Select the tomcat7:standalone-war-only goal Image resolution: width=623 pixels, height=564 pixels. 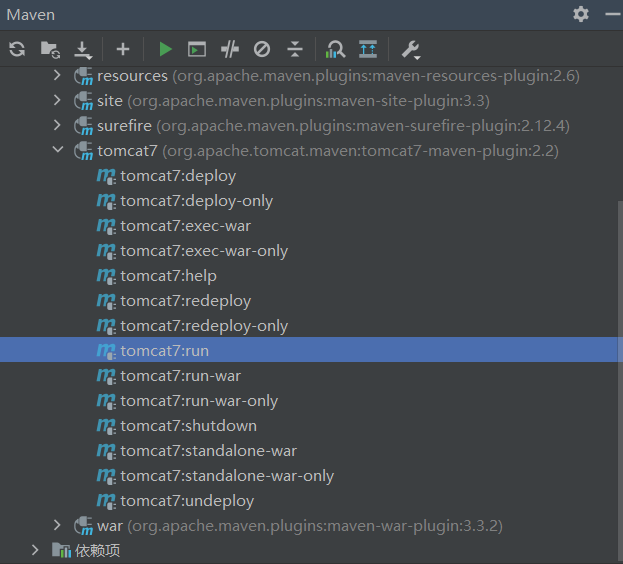(227, 476)
